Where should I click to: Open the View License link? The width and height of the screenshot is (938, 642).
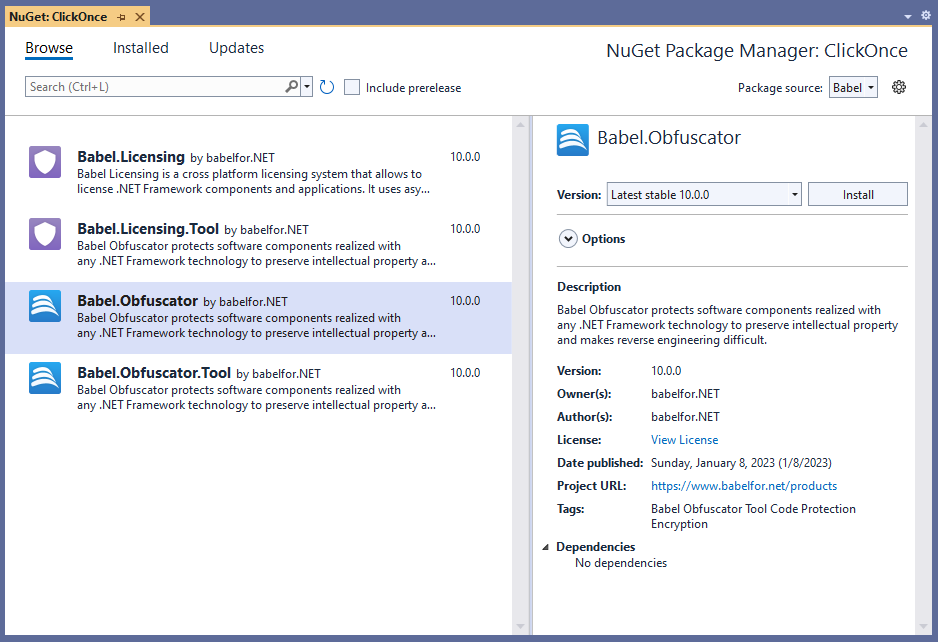click(x=684, y=440)
